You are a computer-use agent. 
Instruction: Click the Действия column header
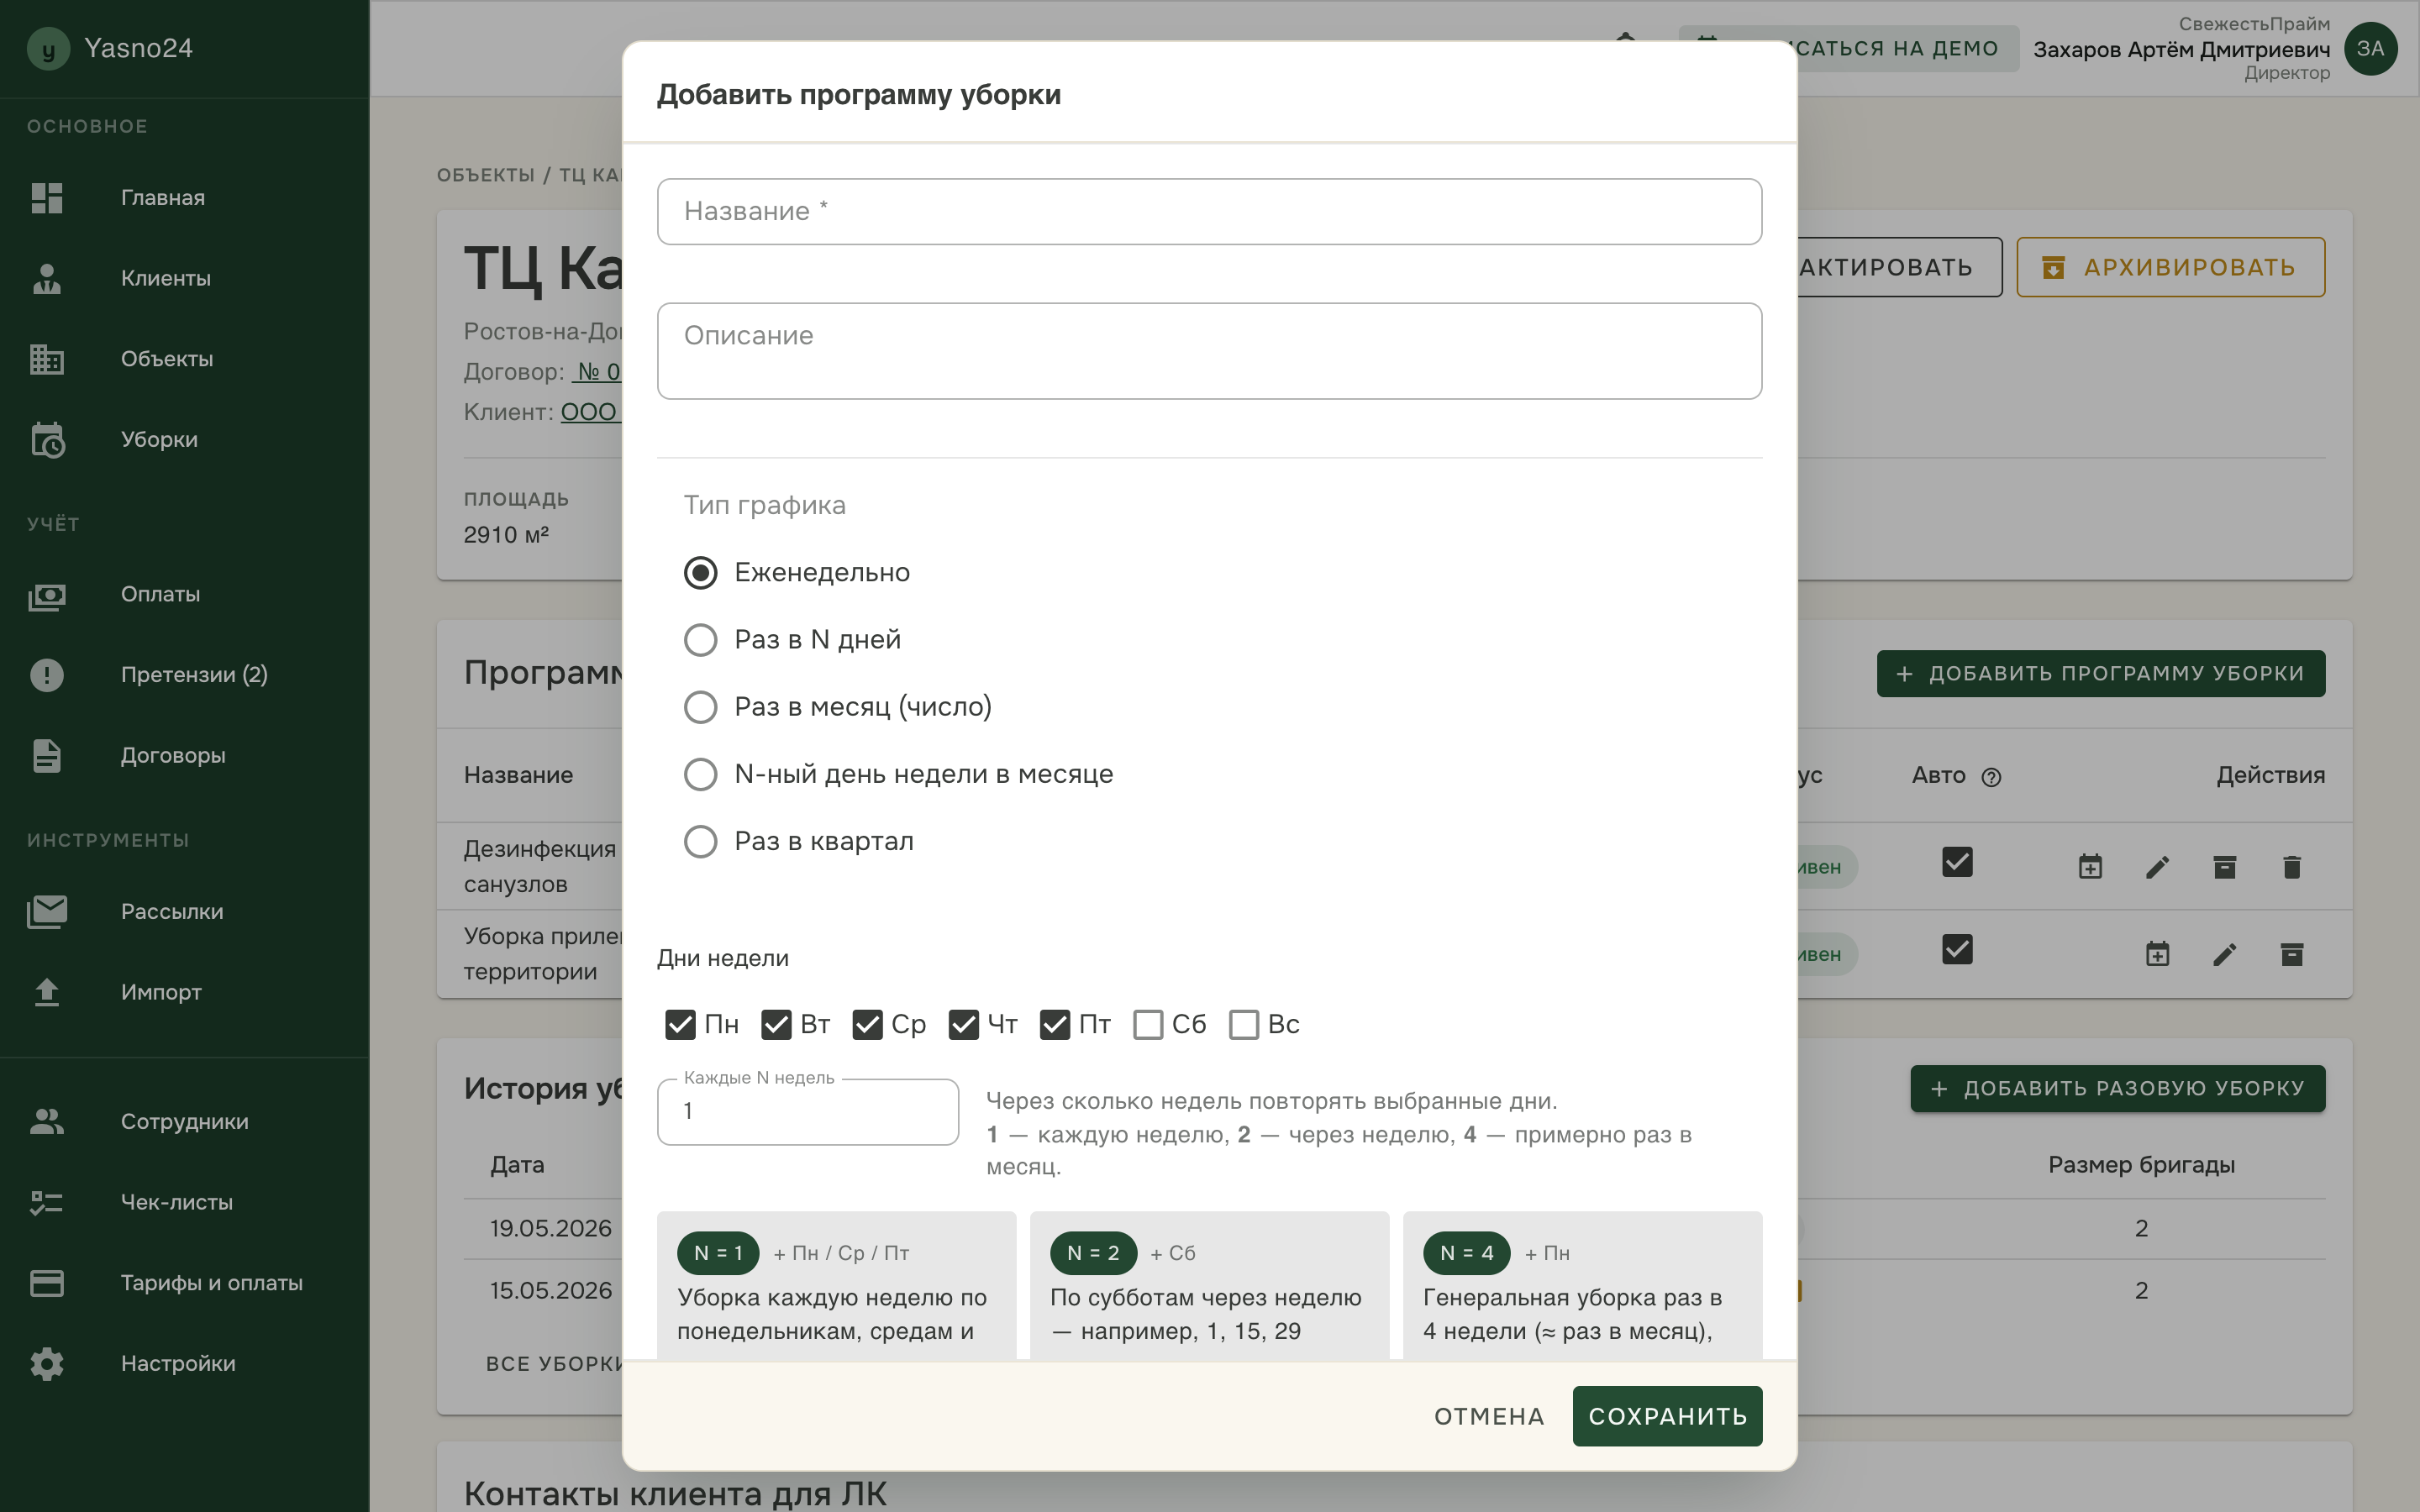click(x=2270, y=775)
